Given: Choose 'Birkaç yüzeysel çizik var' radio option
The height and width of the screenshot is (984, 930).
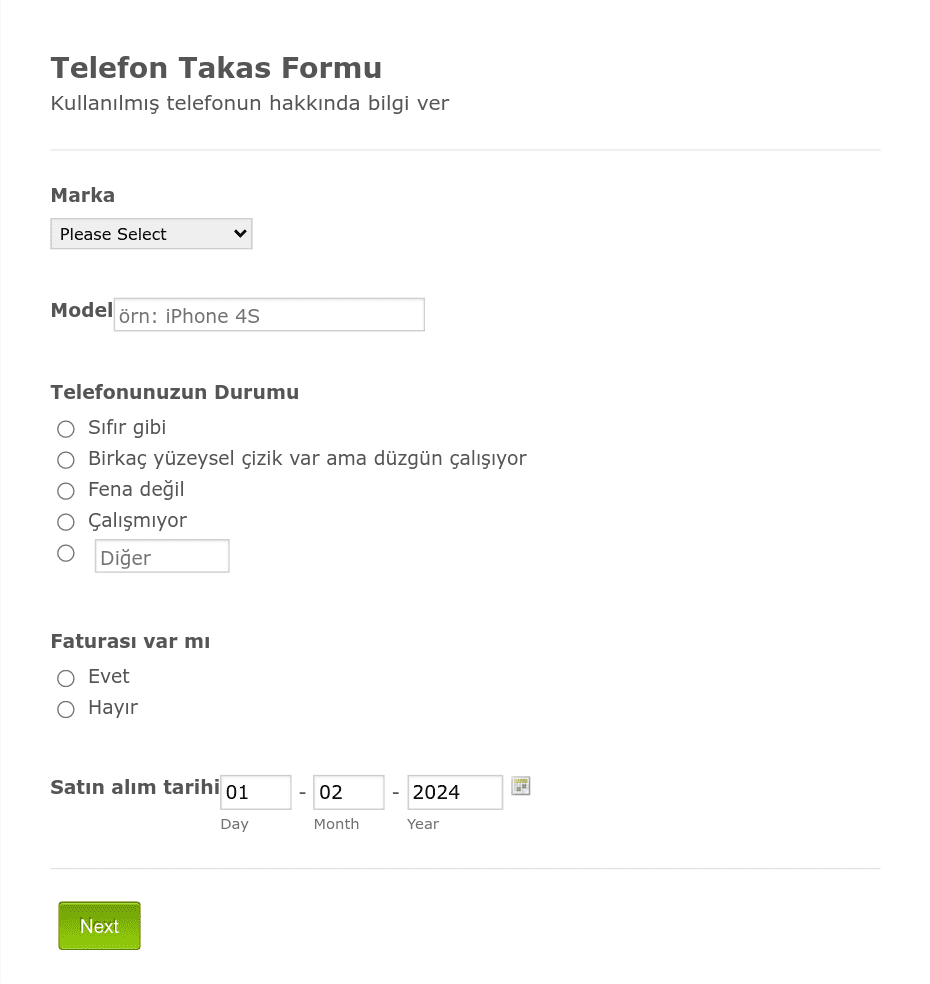Looking at the screenshot, I should 66,460.
